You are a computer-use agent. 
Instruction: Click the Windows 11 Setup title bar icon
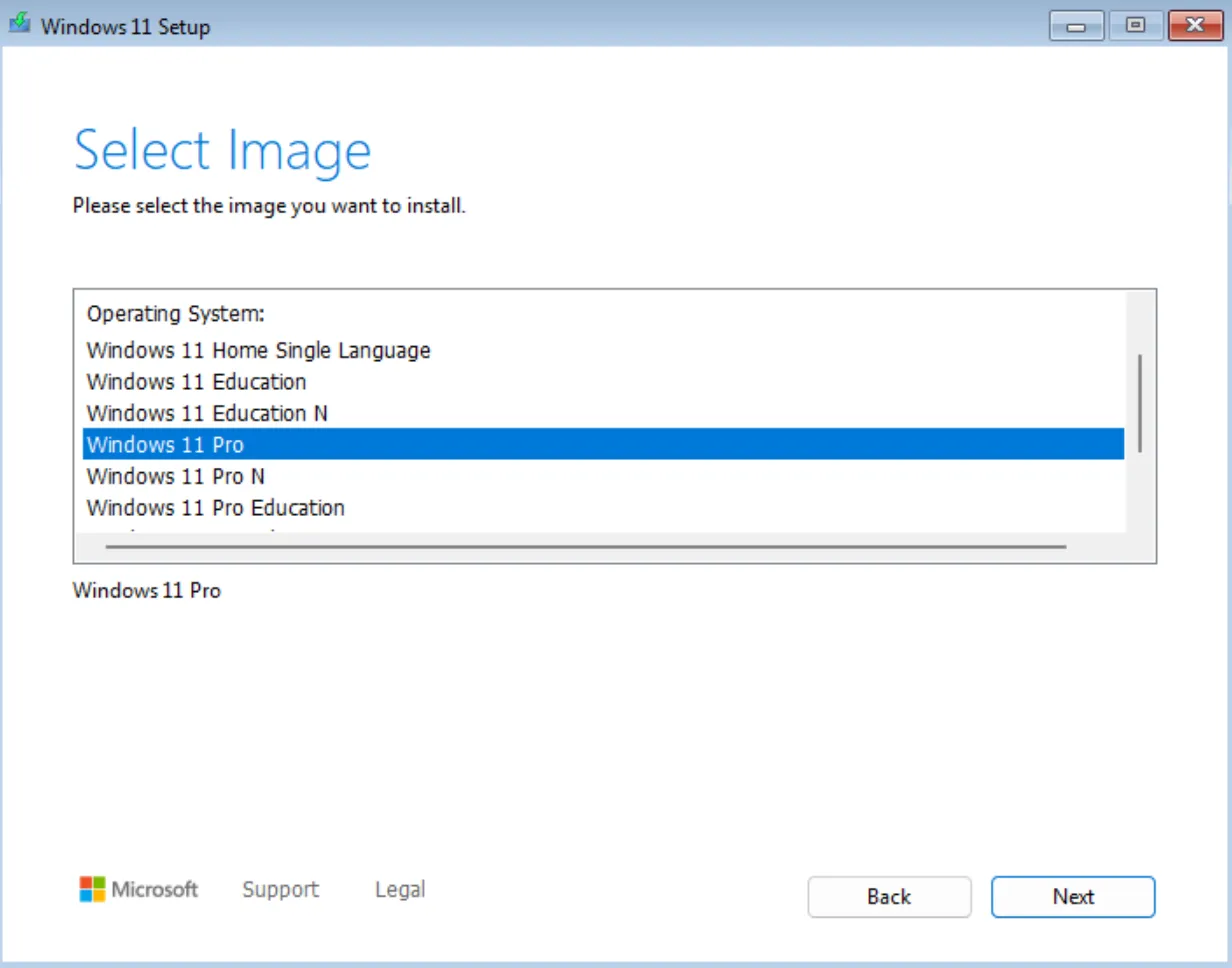click(x=20, y=25)
